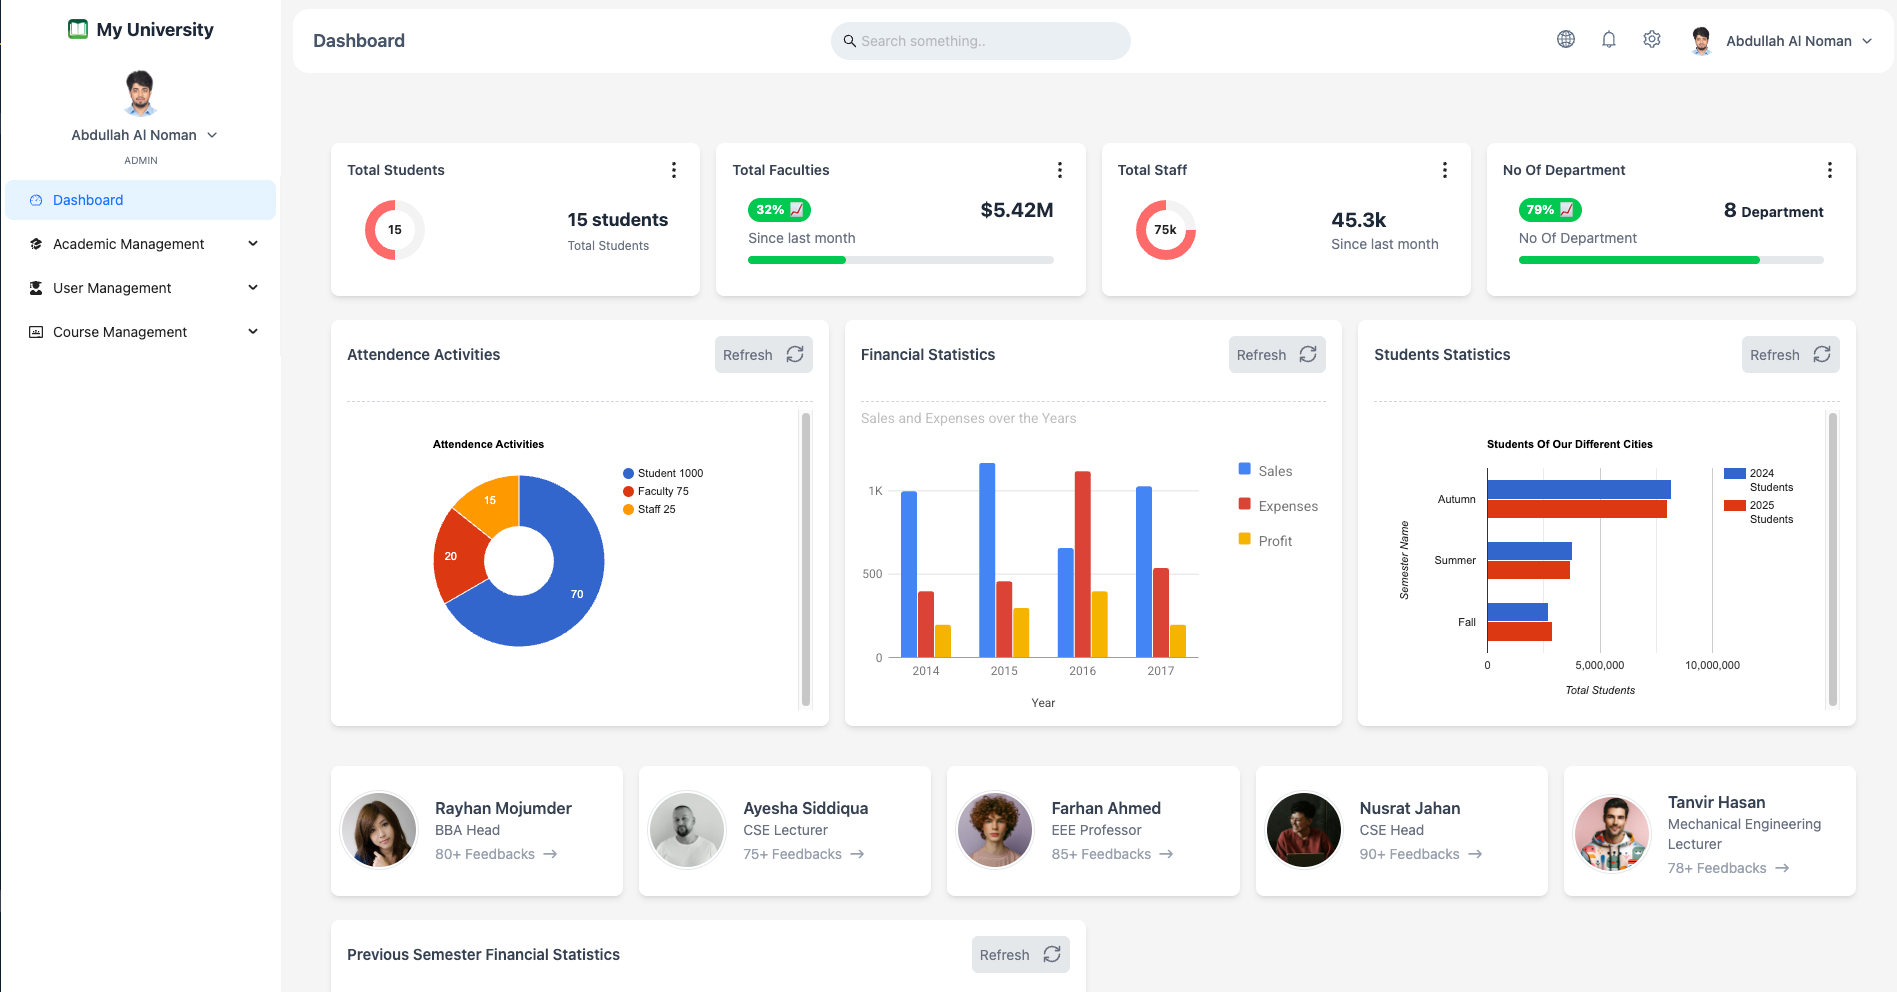Refresh the Students Statistics chart
The height and width of the screenshot is (992, 1897).
(1791, 355)
